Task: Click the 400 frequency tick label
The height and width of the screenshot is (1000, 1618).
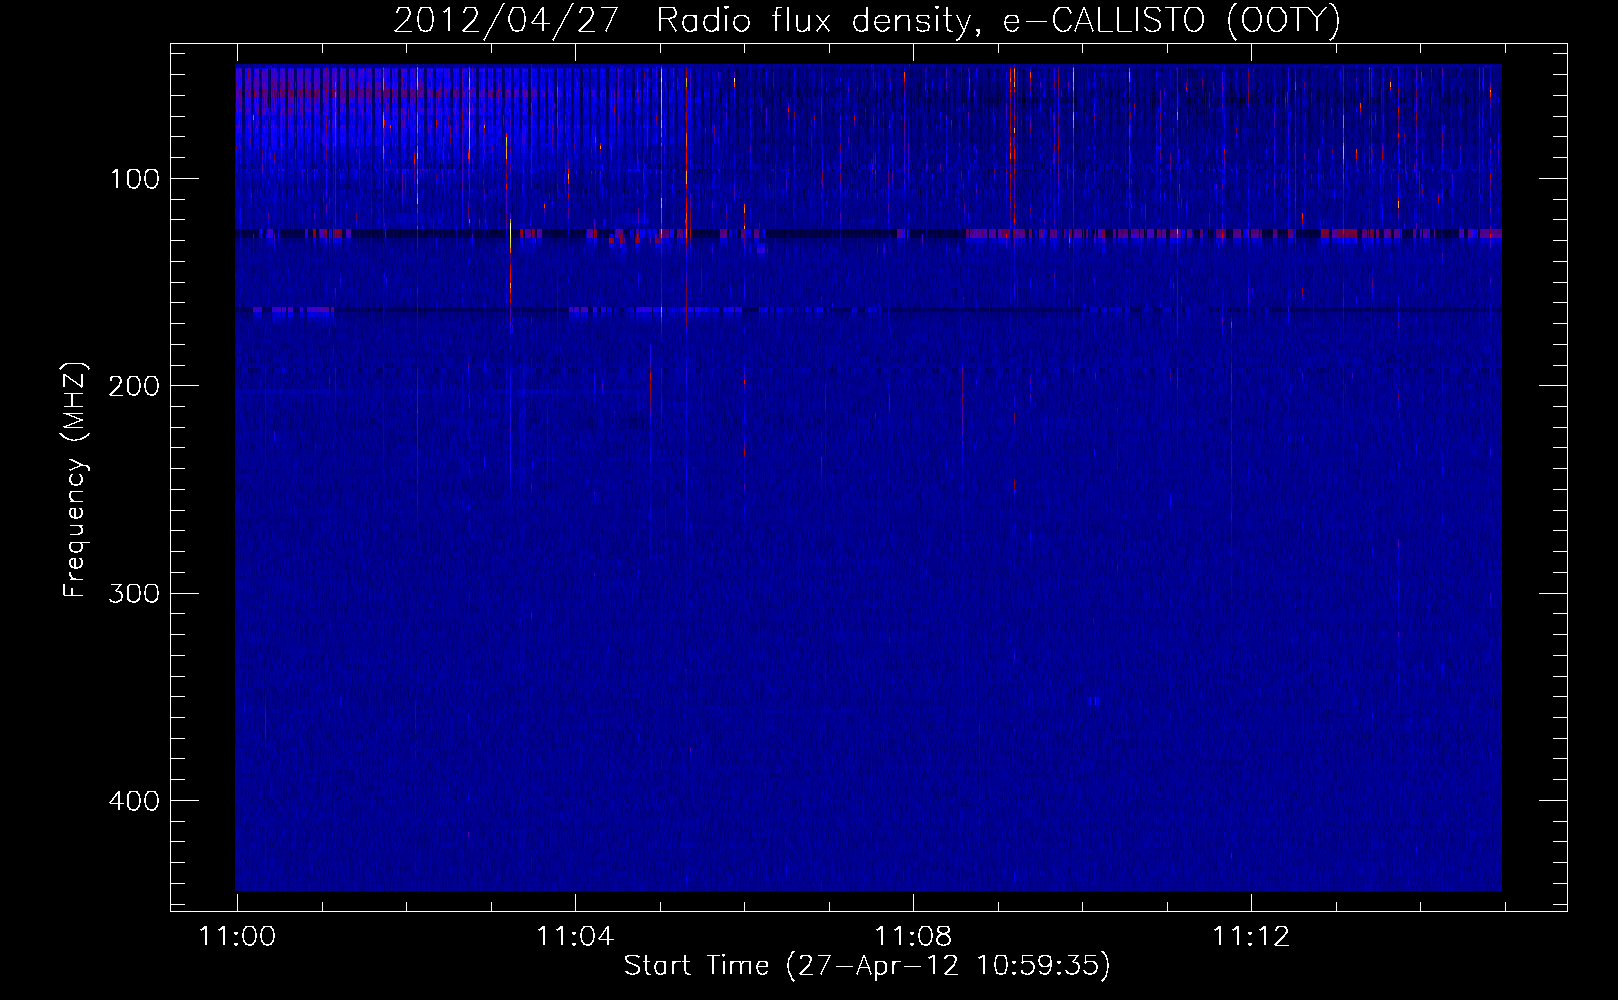Action: pos(134,801)
